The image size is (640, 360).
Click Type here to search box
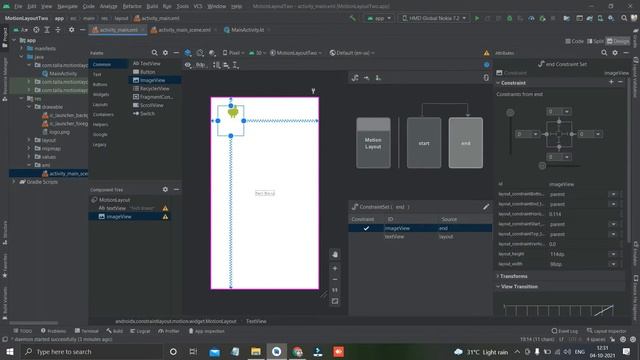91,352
